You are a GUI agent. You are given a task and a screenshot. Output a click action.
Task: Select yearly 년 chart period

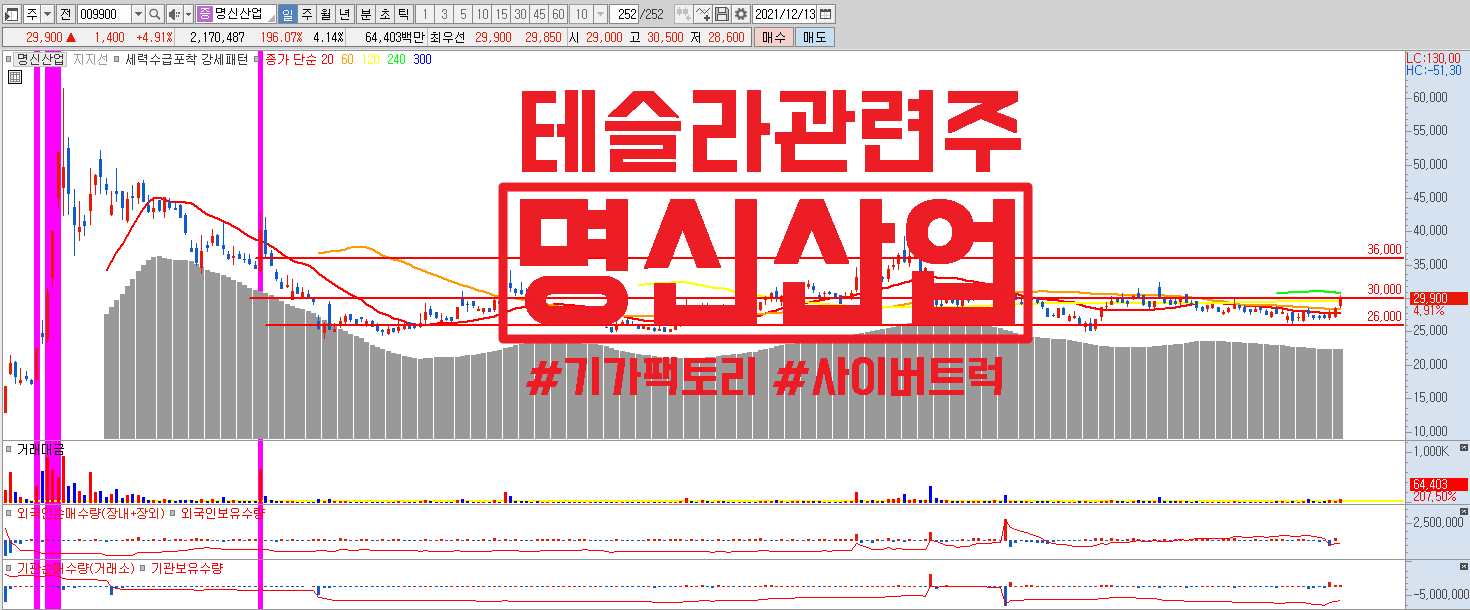point(345,14)
